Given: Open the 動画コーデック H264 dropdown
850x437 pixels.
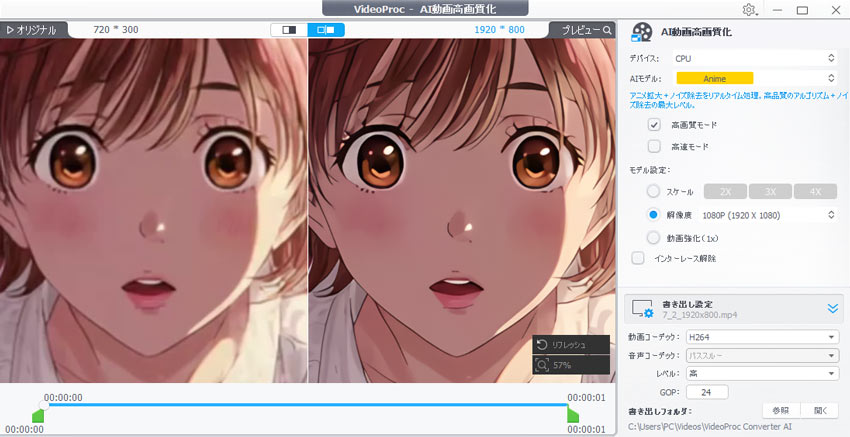Looking at the screenshot, I should (762, 337).
